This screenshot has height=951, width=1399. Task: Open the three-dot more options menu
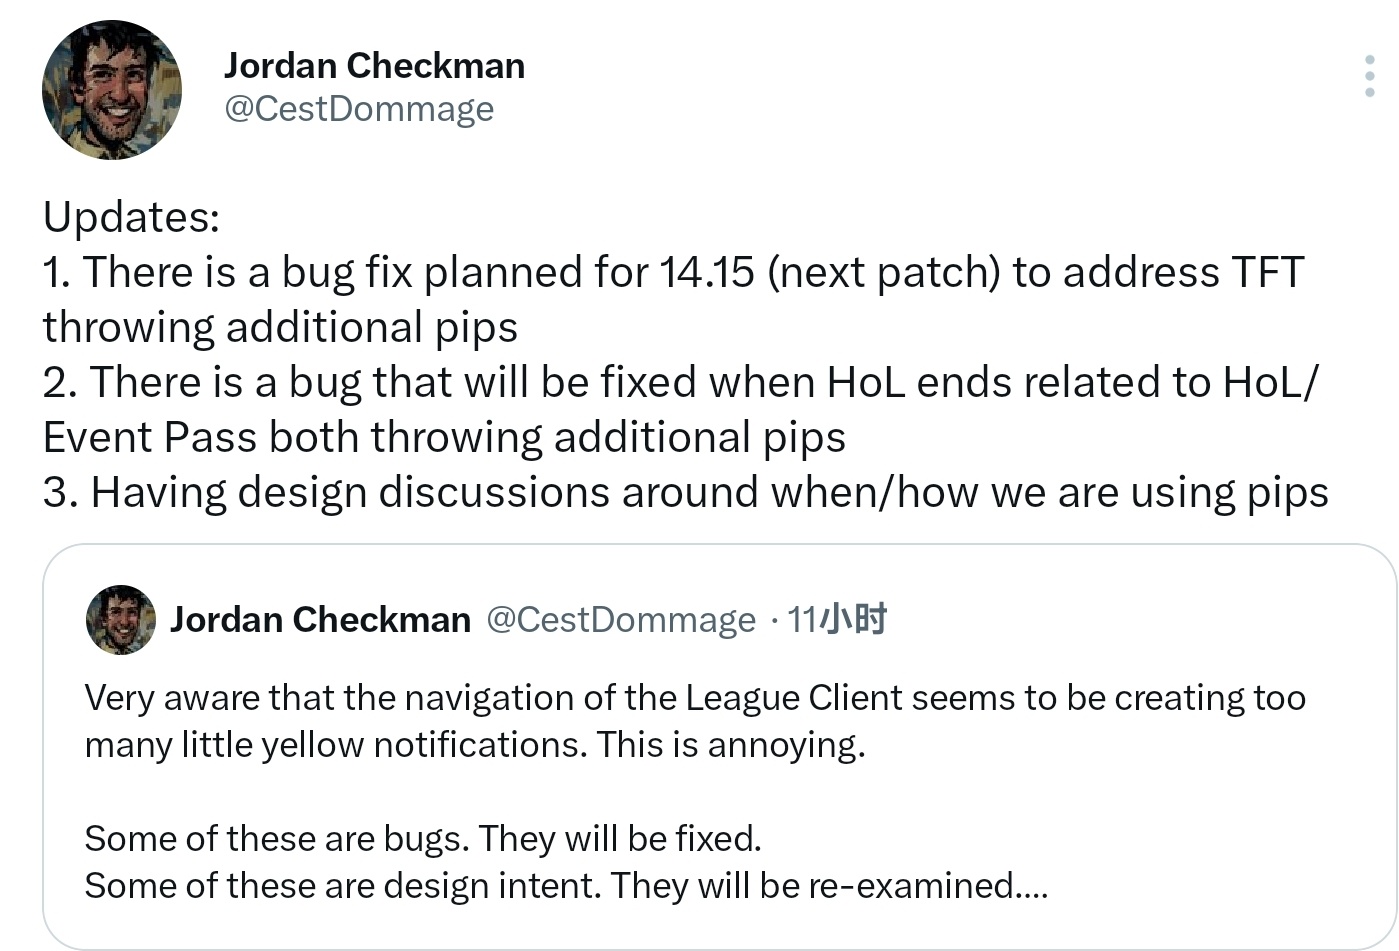(x=1369, y=76)
